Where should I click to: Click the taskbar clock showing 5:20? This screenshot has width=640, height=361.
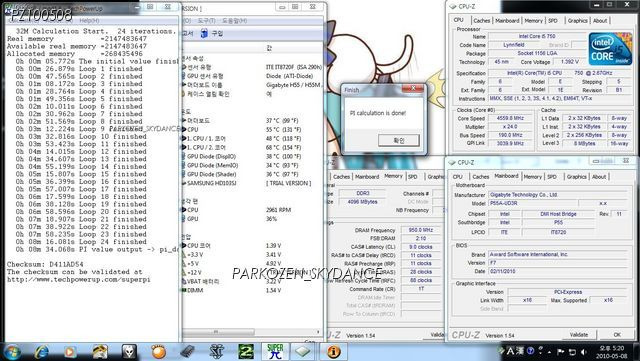pos(612,352)
